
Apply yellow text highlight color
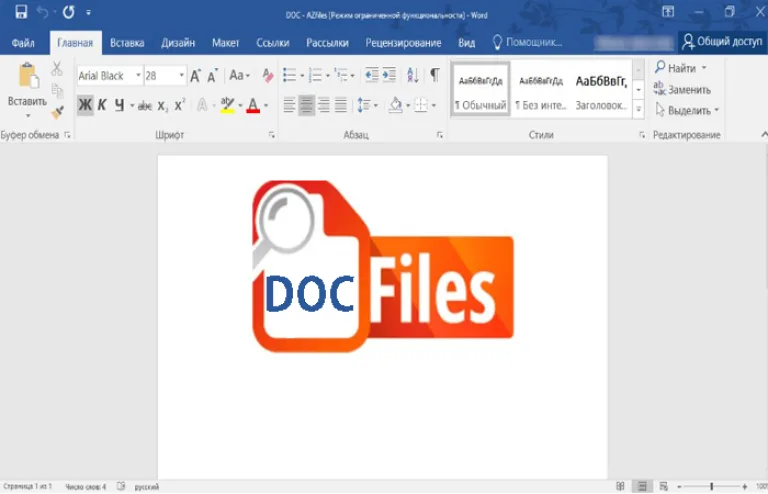click(227, 105)
